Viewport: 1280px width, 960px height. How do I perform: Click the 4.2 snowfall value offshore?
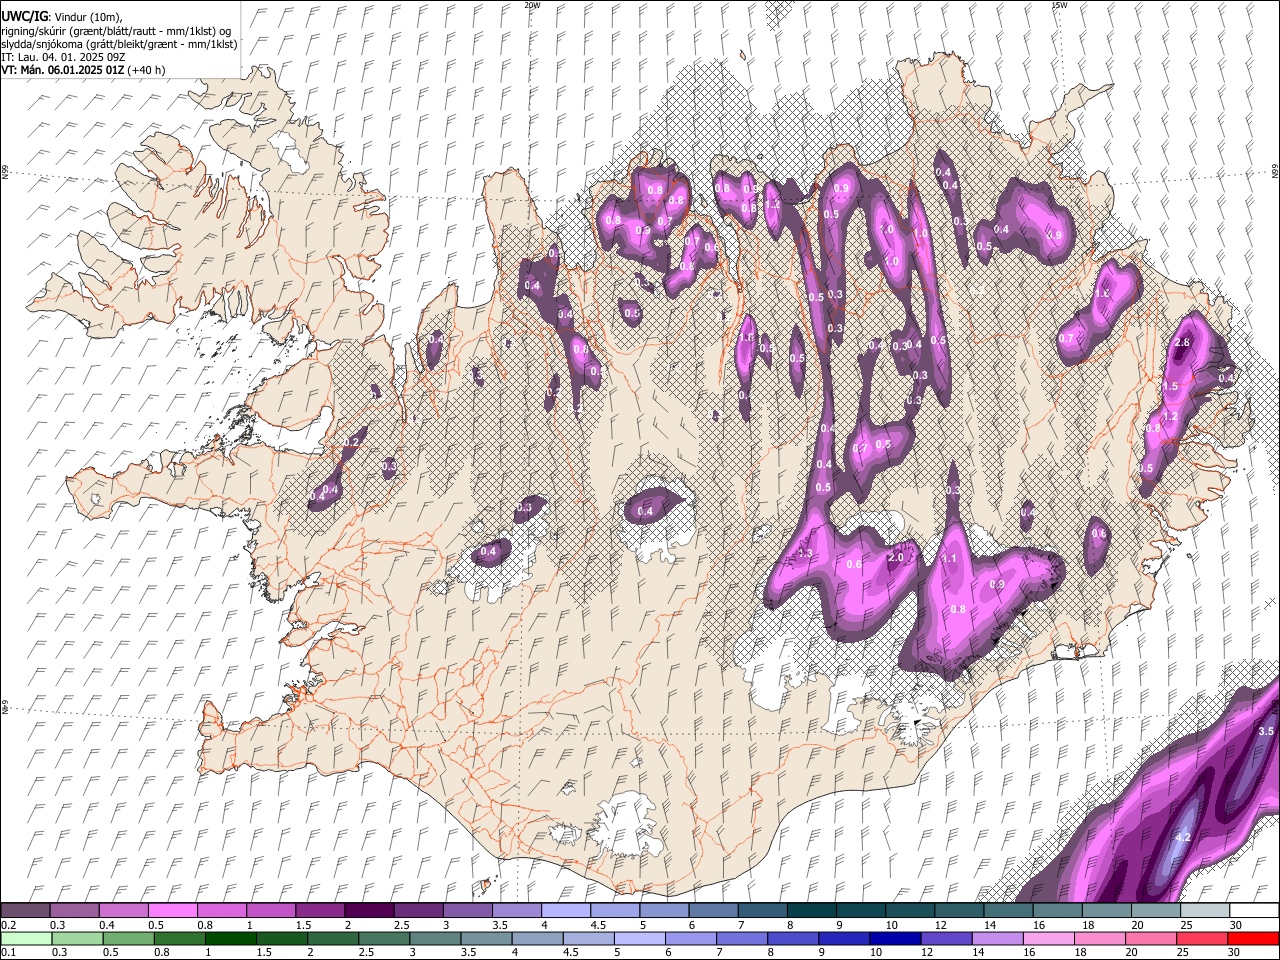(1183, 837)
